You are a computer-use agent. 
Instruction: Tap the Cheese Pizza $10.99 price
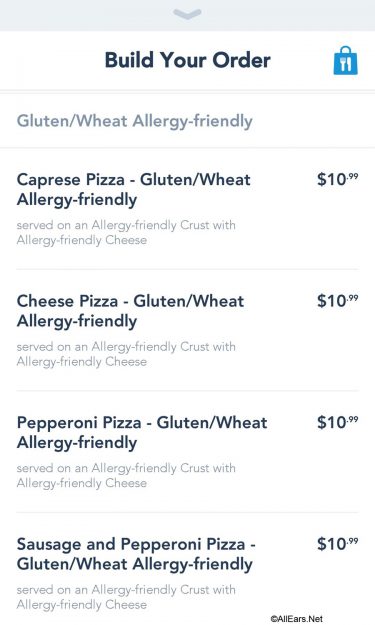click(x=338, y=301)
